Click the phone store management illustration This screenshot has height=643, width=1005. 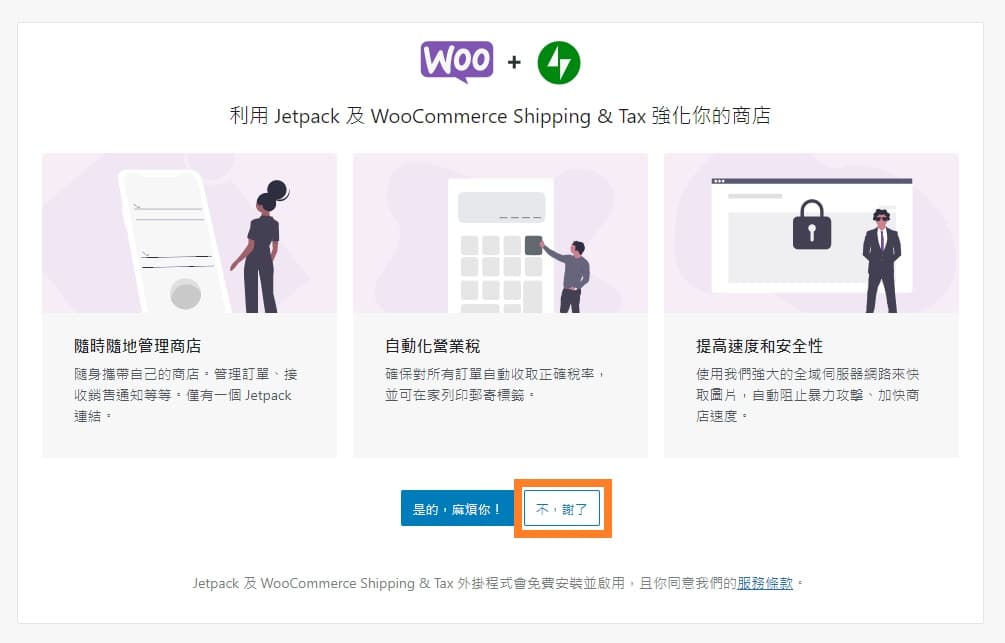(190, 233)
